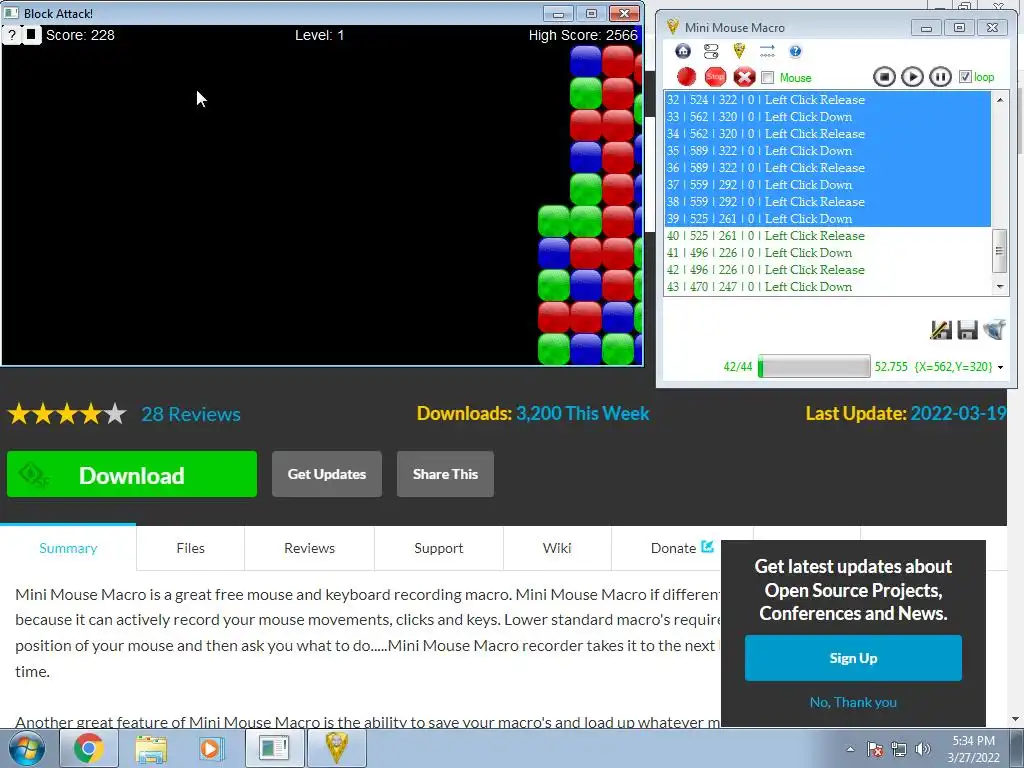Image resolution: width=1024 pixels, height=768 pixels.
Task: Enable the Mouse recording checkbox
Action: coord(768,78)
